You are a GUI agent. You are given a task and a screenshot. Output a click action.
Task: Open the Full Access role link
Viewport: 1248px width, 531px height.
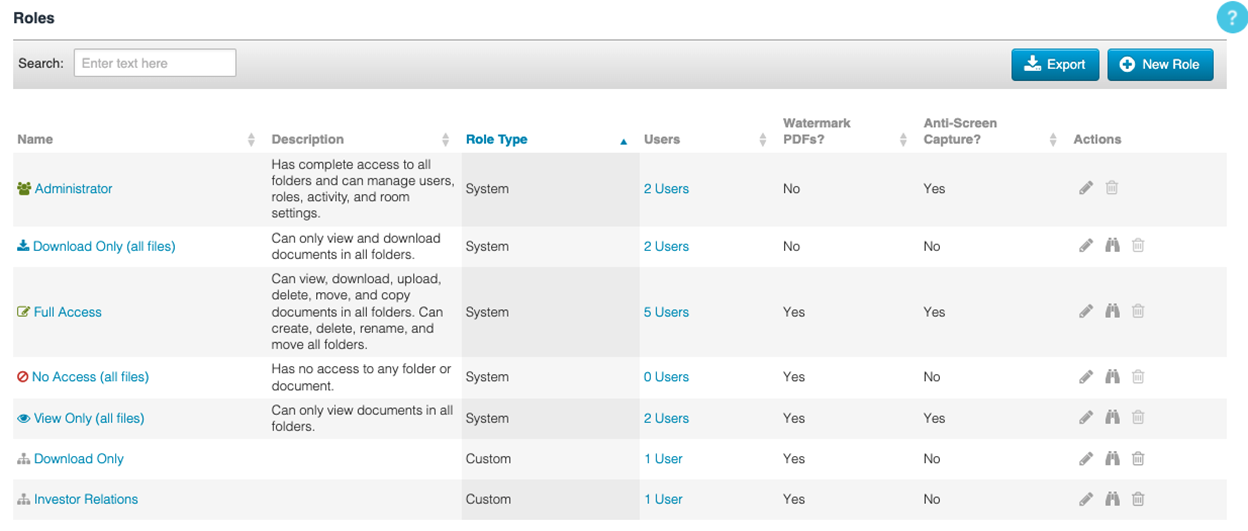pos(68,312)
